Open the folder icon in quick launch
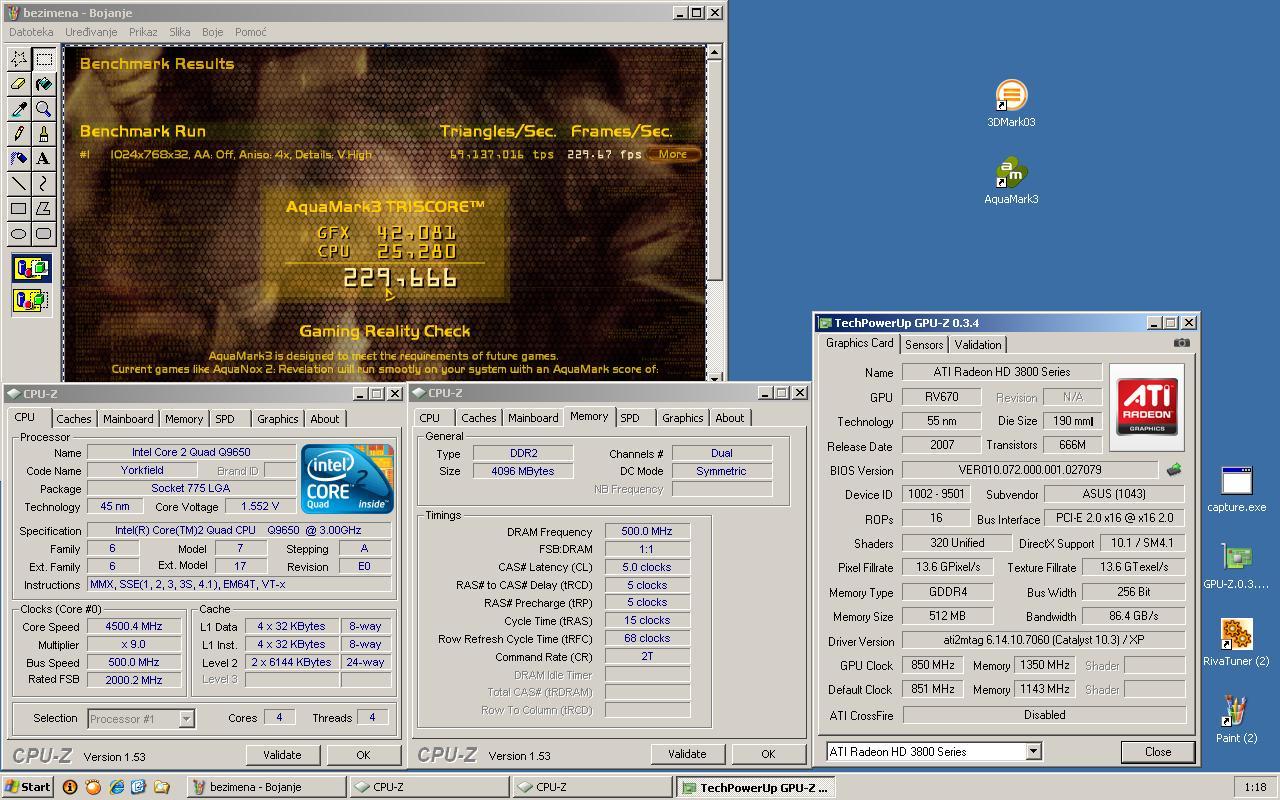Viewport: 1280px width, 800px height. pyautogui.click(x=162, y=787)
